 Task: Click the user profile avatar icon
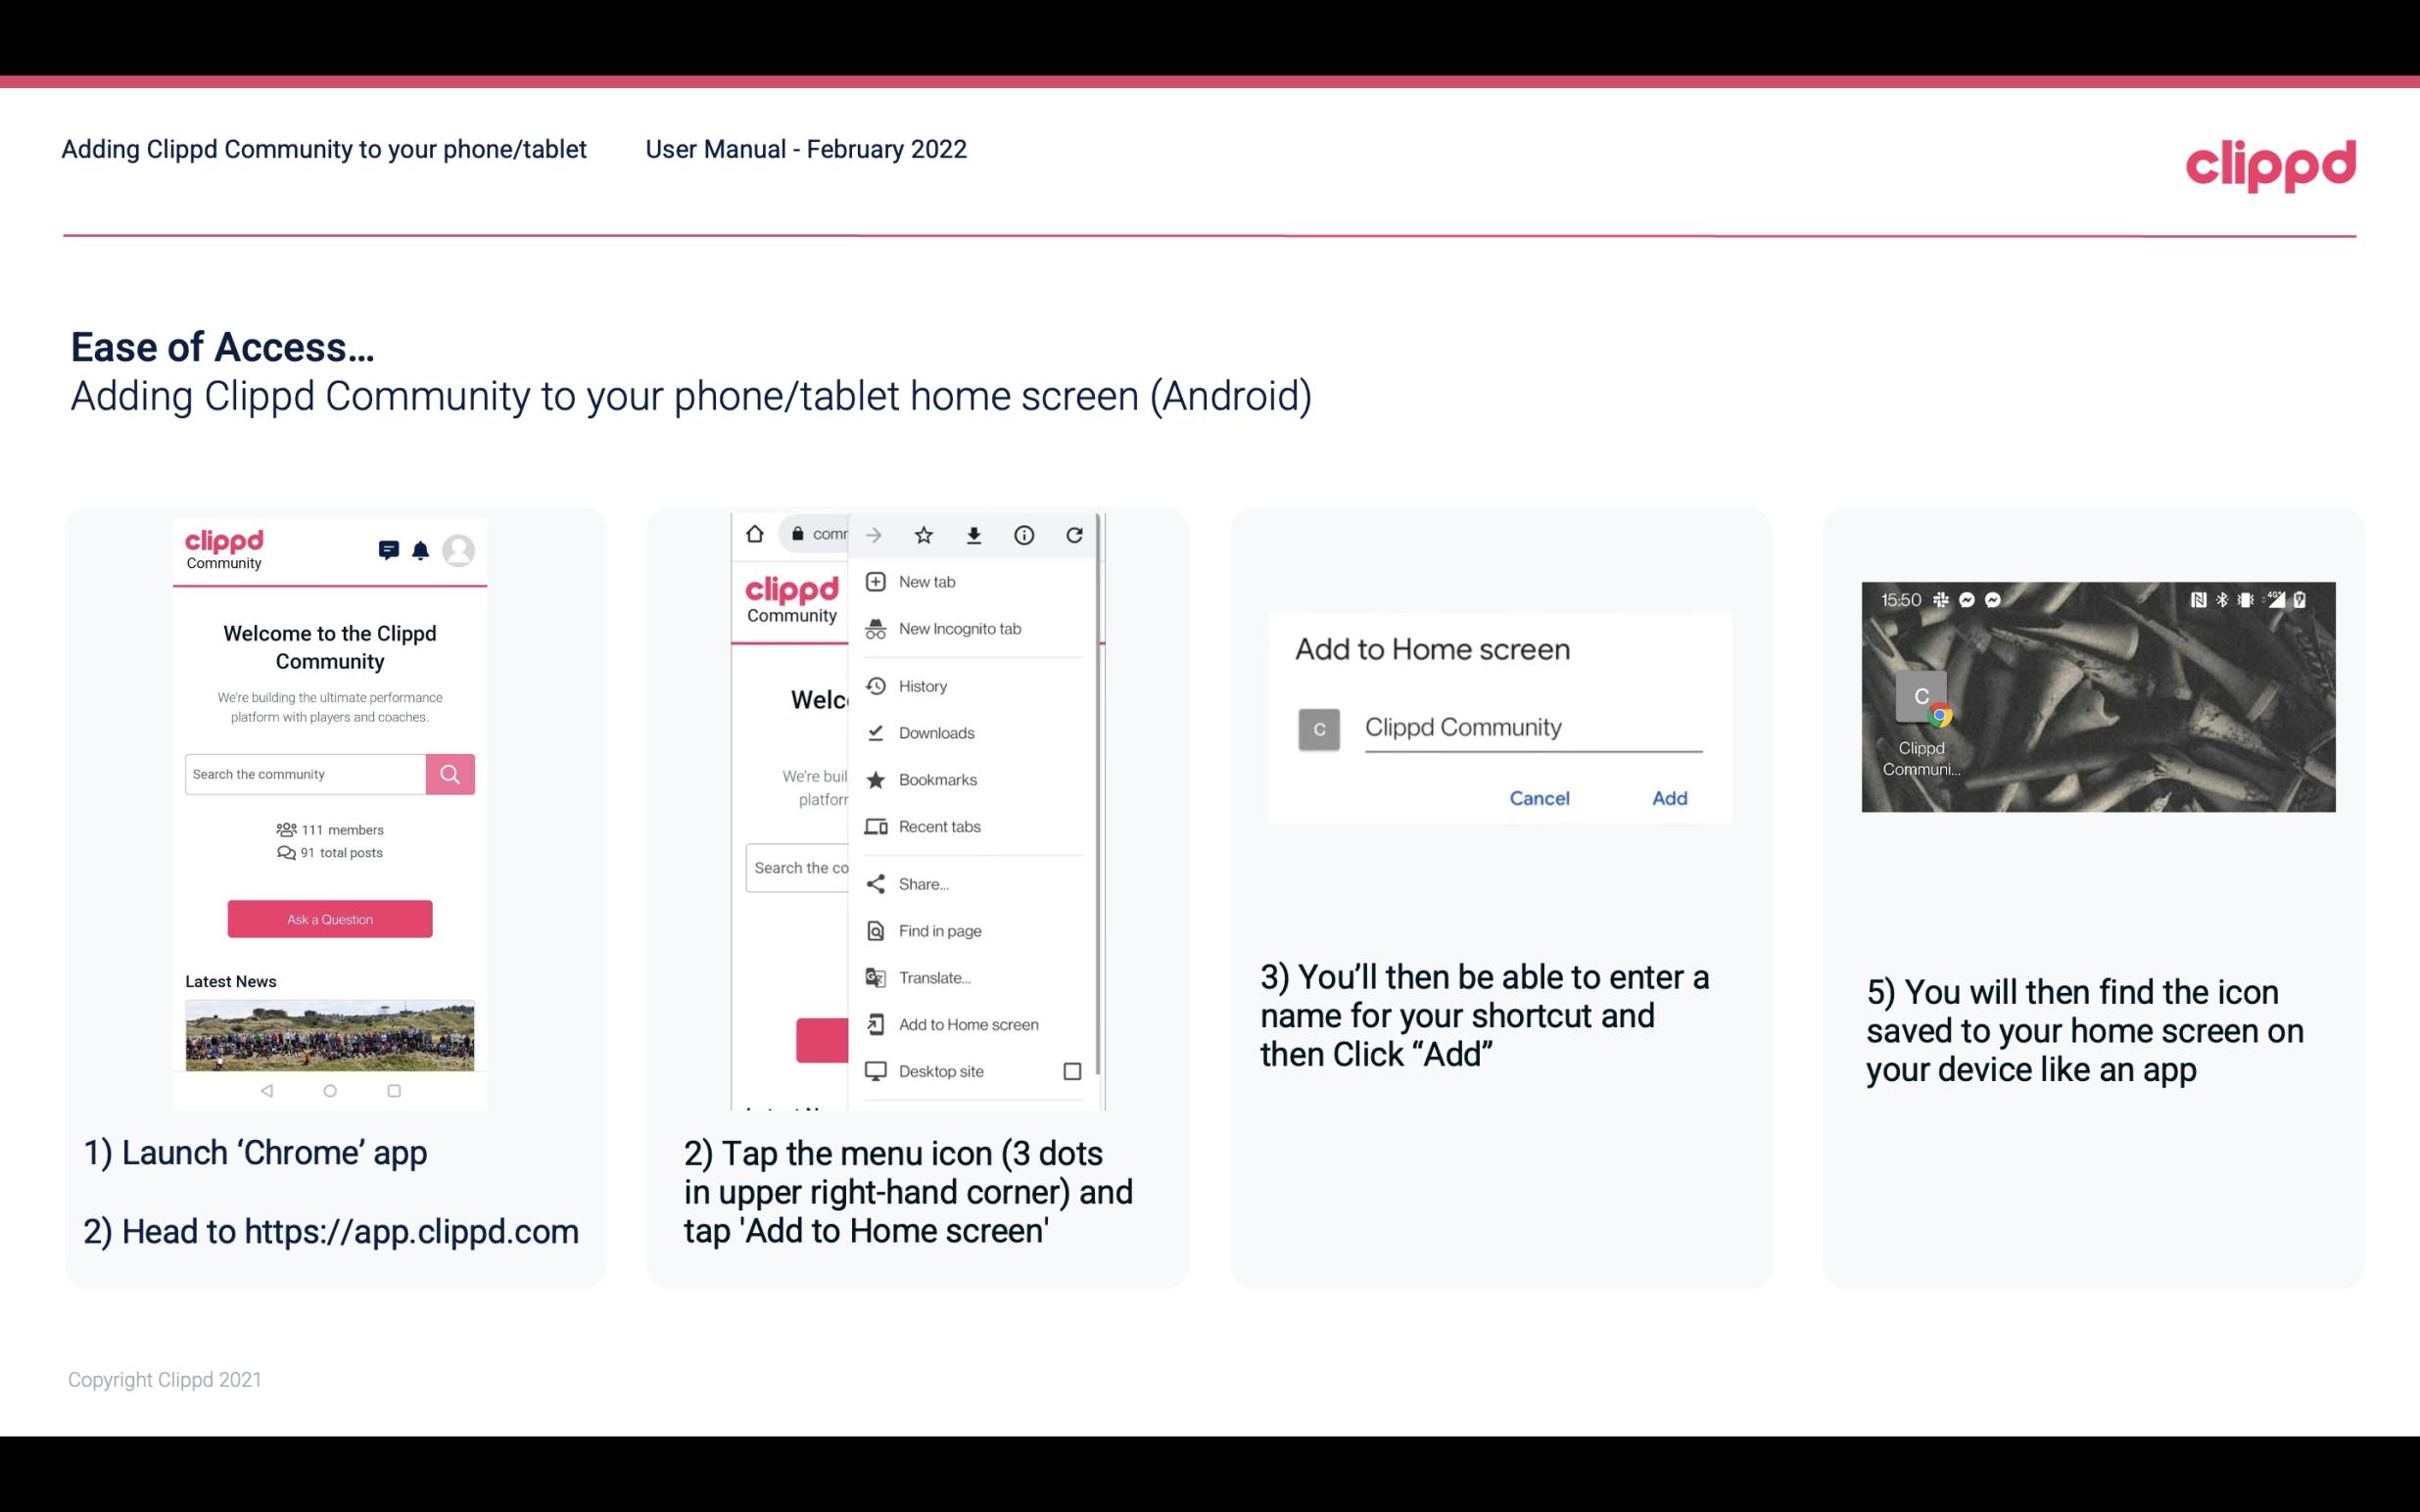tap(458, 547)
